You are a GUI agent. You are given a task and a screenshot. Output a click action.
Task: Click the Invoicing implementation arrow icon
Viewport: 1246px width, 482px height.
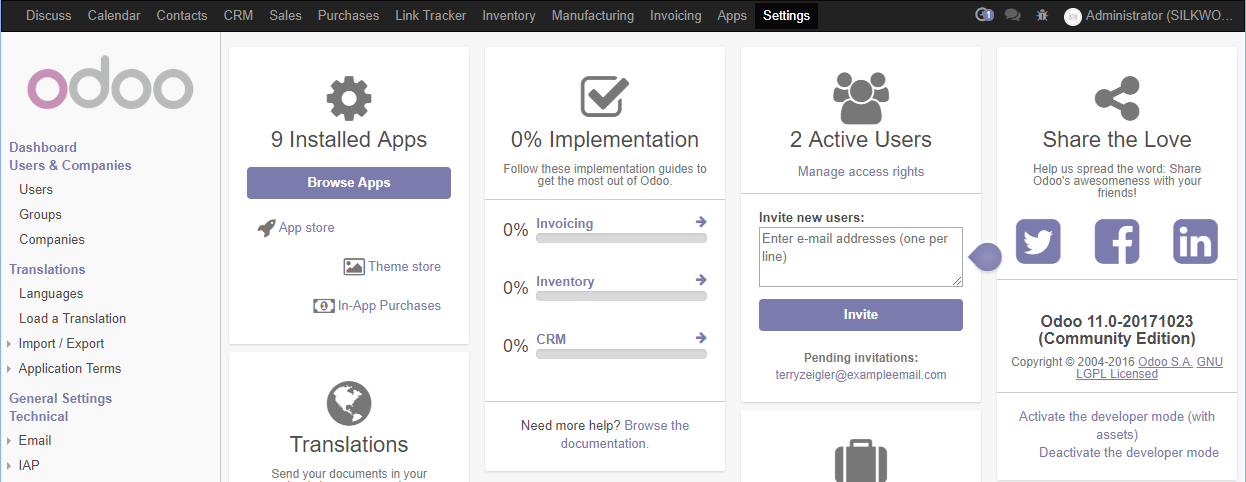point(701,222)
